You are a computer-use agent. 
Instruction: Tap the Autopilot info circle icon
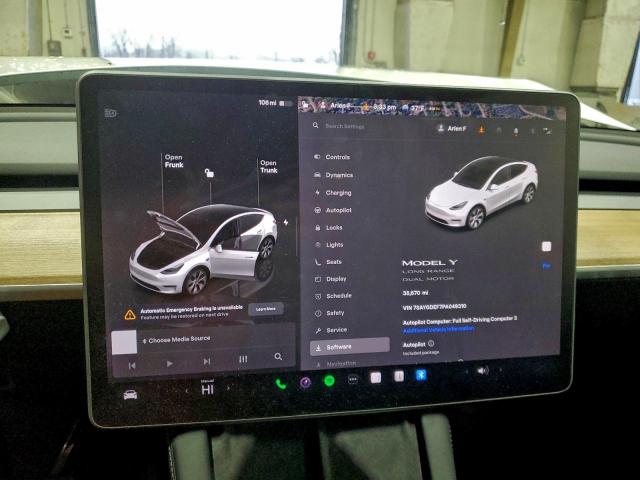coord(431,344)
